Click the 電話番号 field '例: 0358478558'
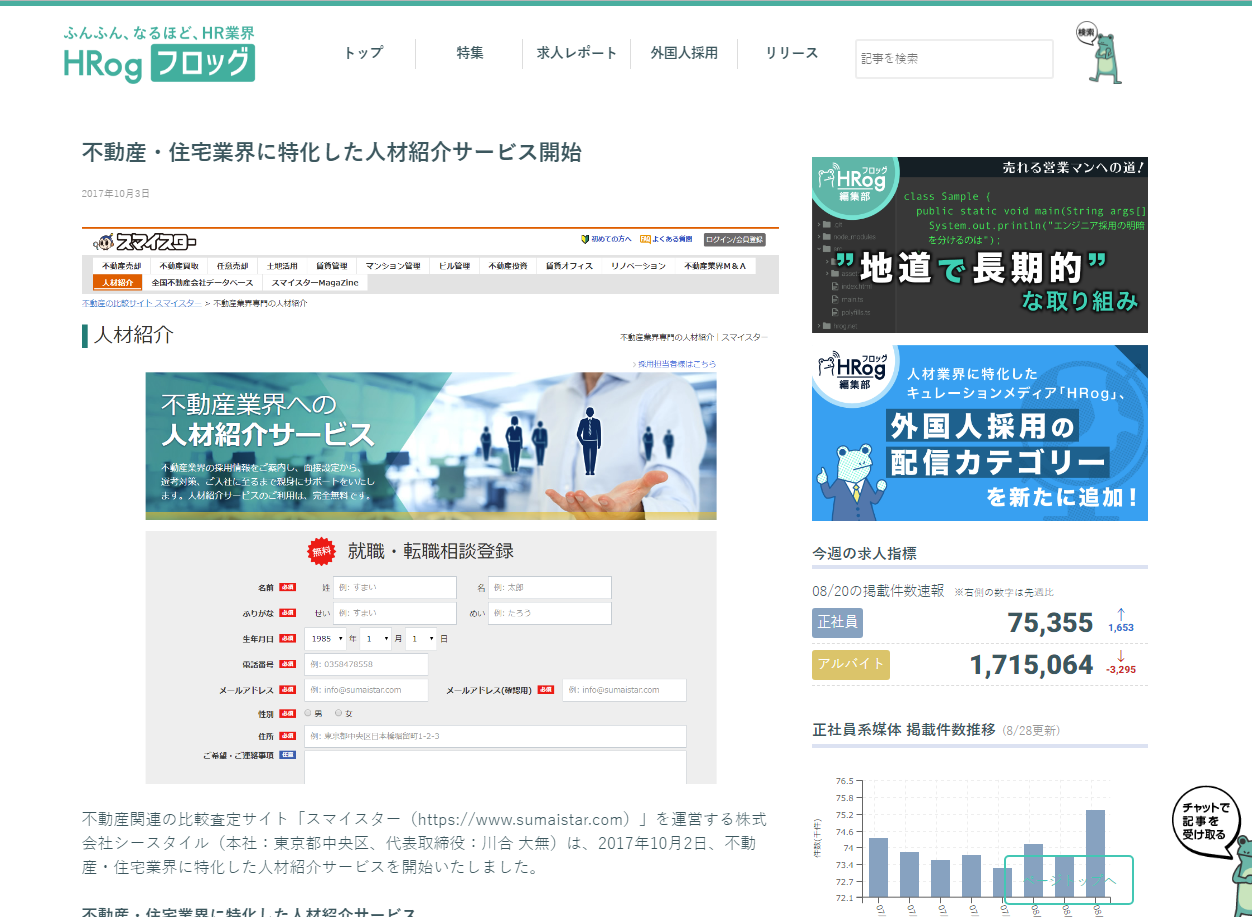Image resolution: width=1252 pixels, height=917 pixels. click(x=366, y=664)
